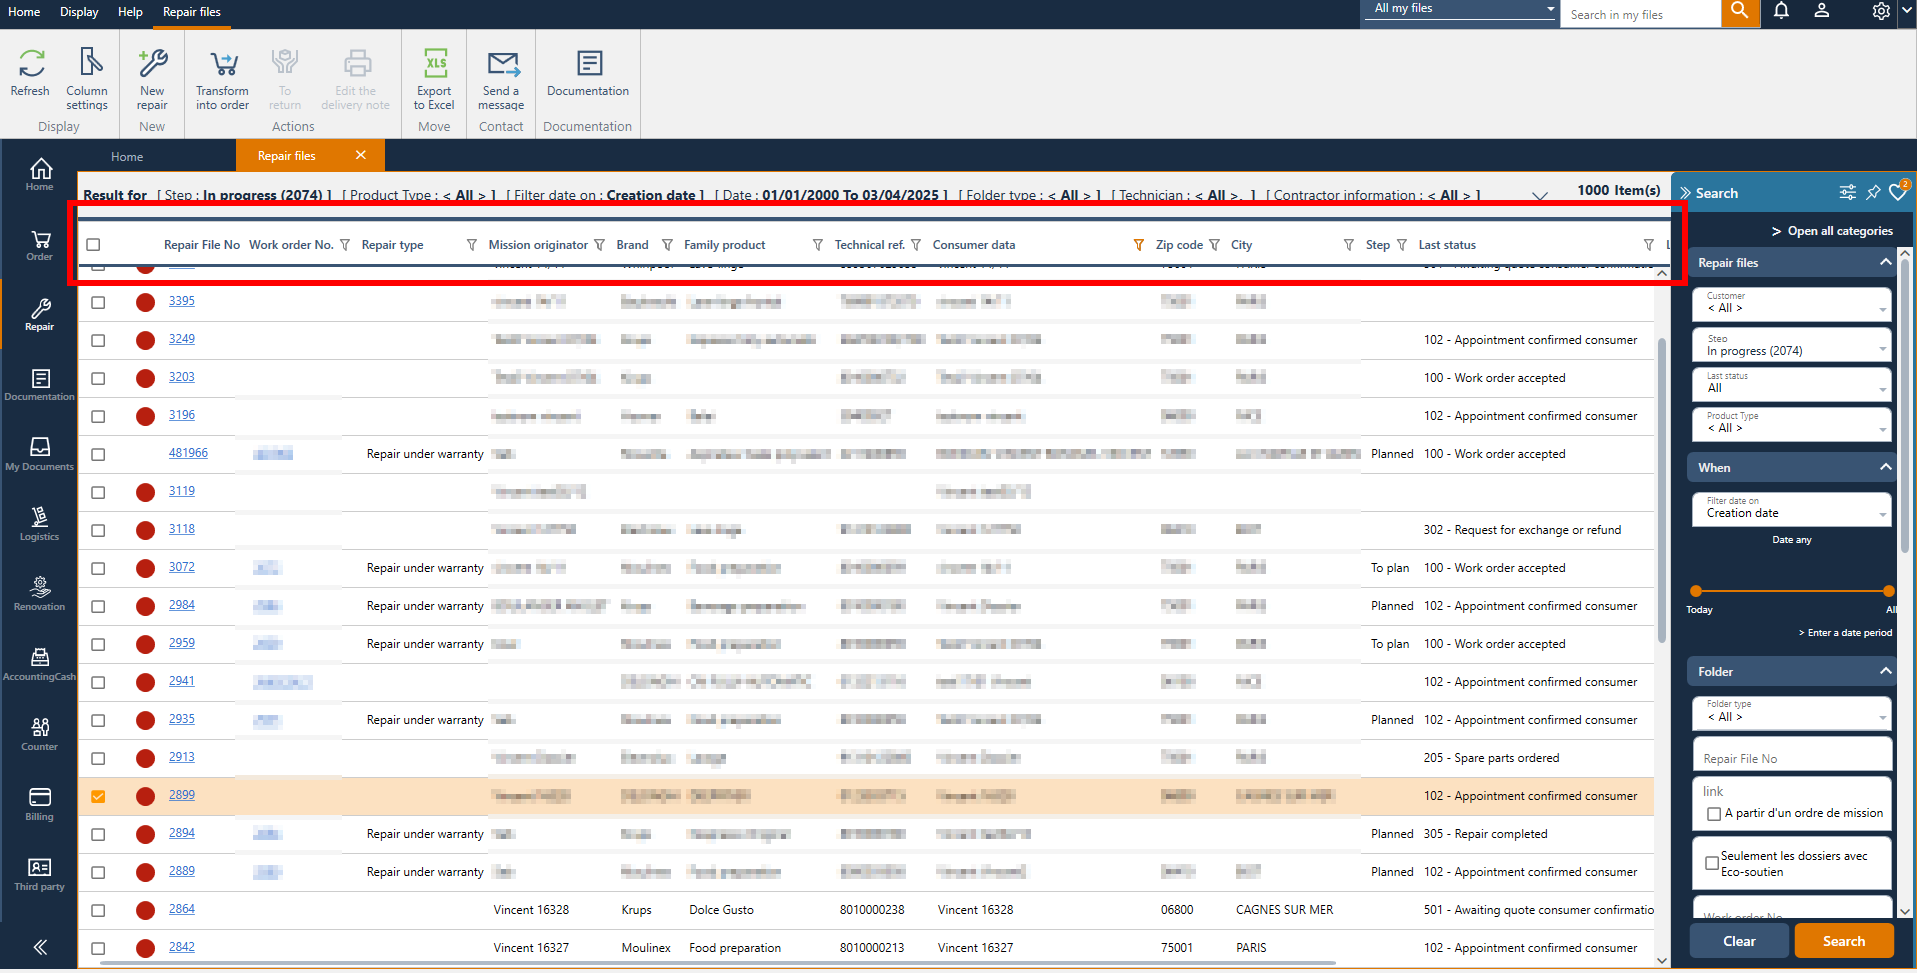Select the Repair files ribbon tab
This screenshot has width=1917, height=973.
coord(192,12)
